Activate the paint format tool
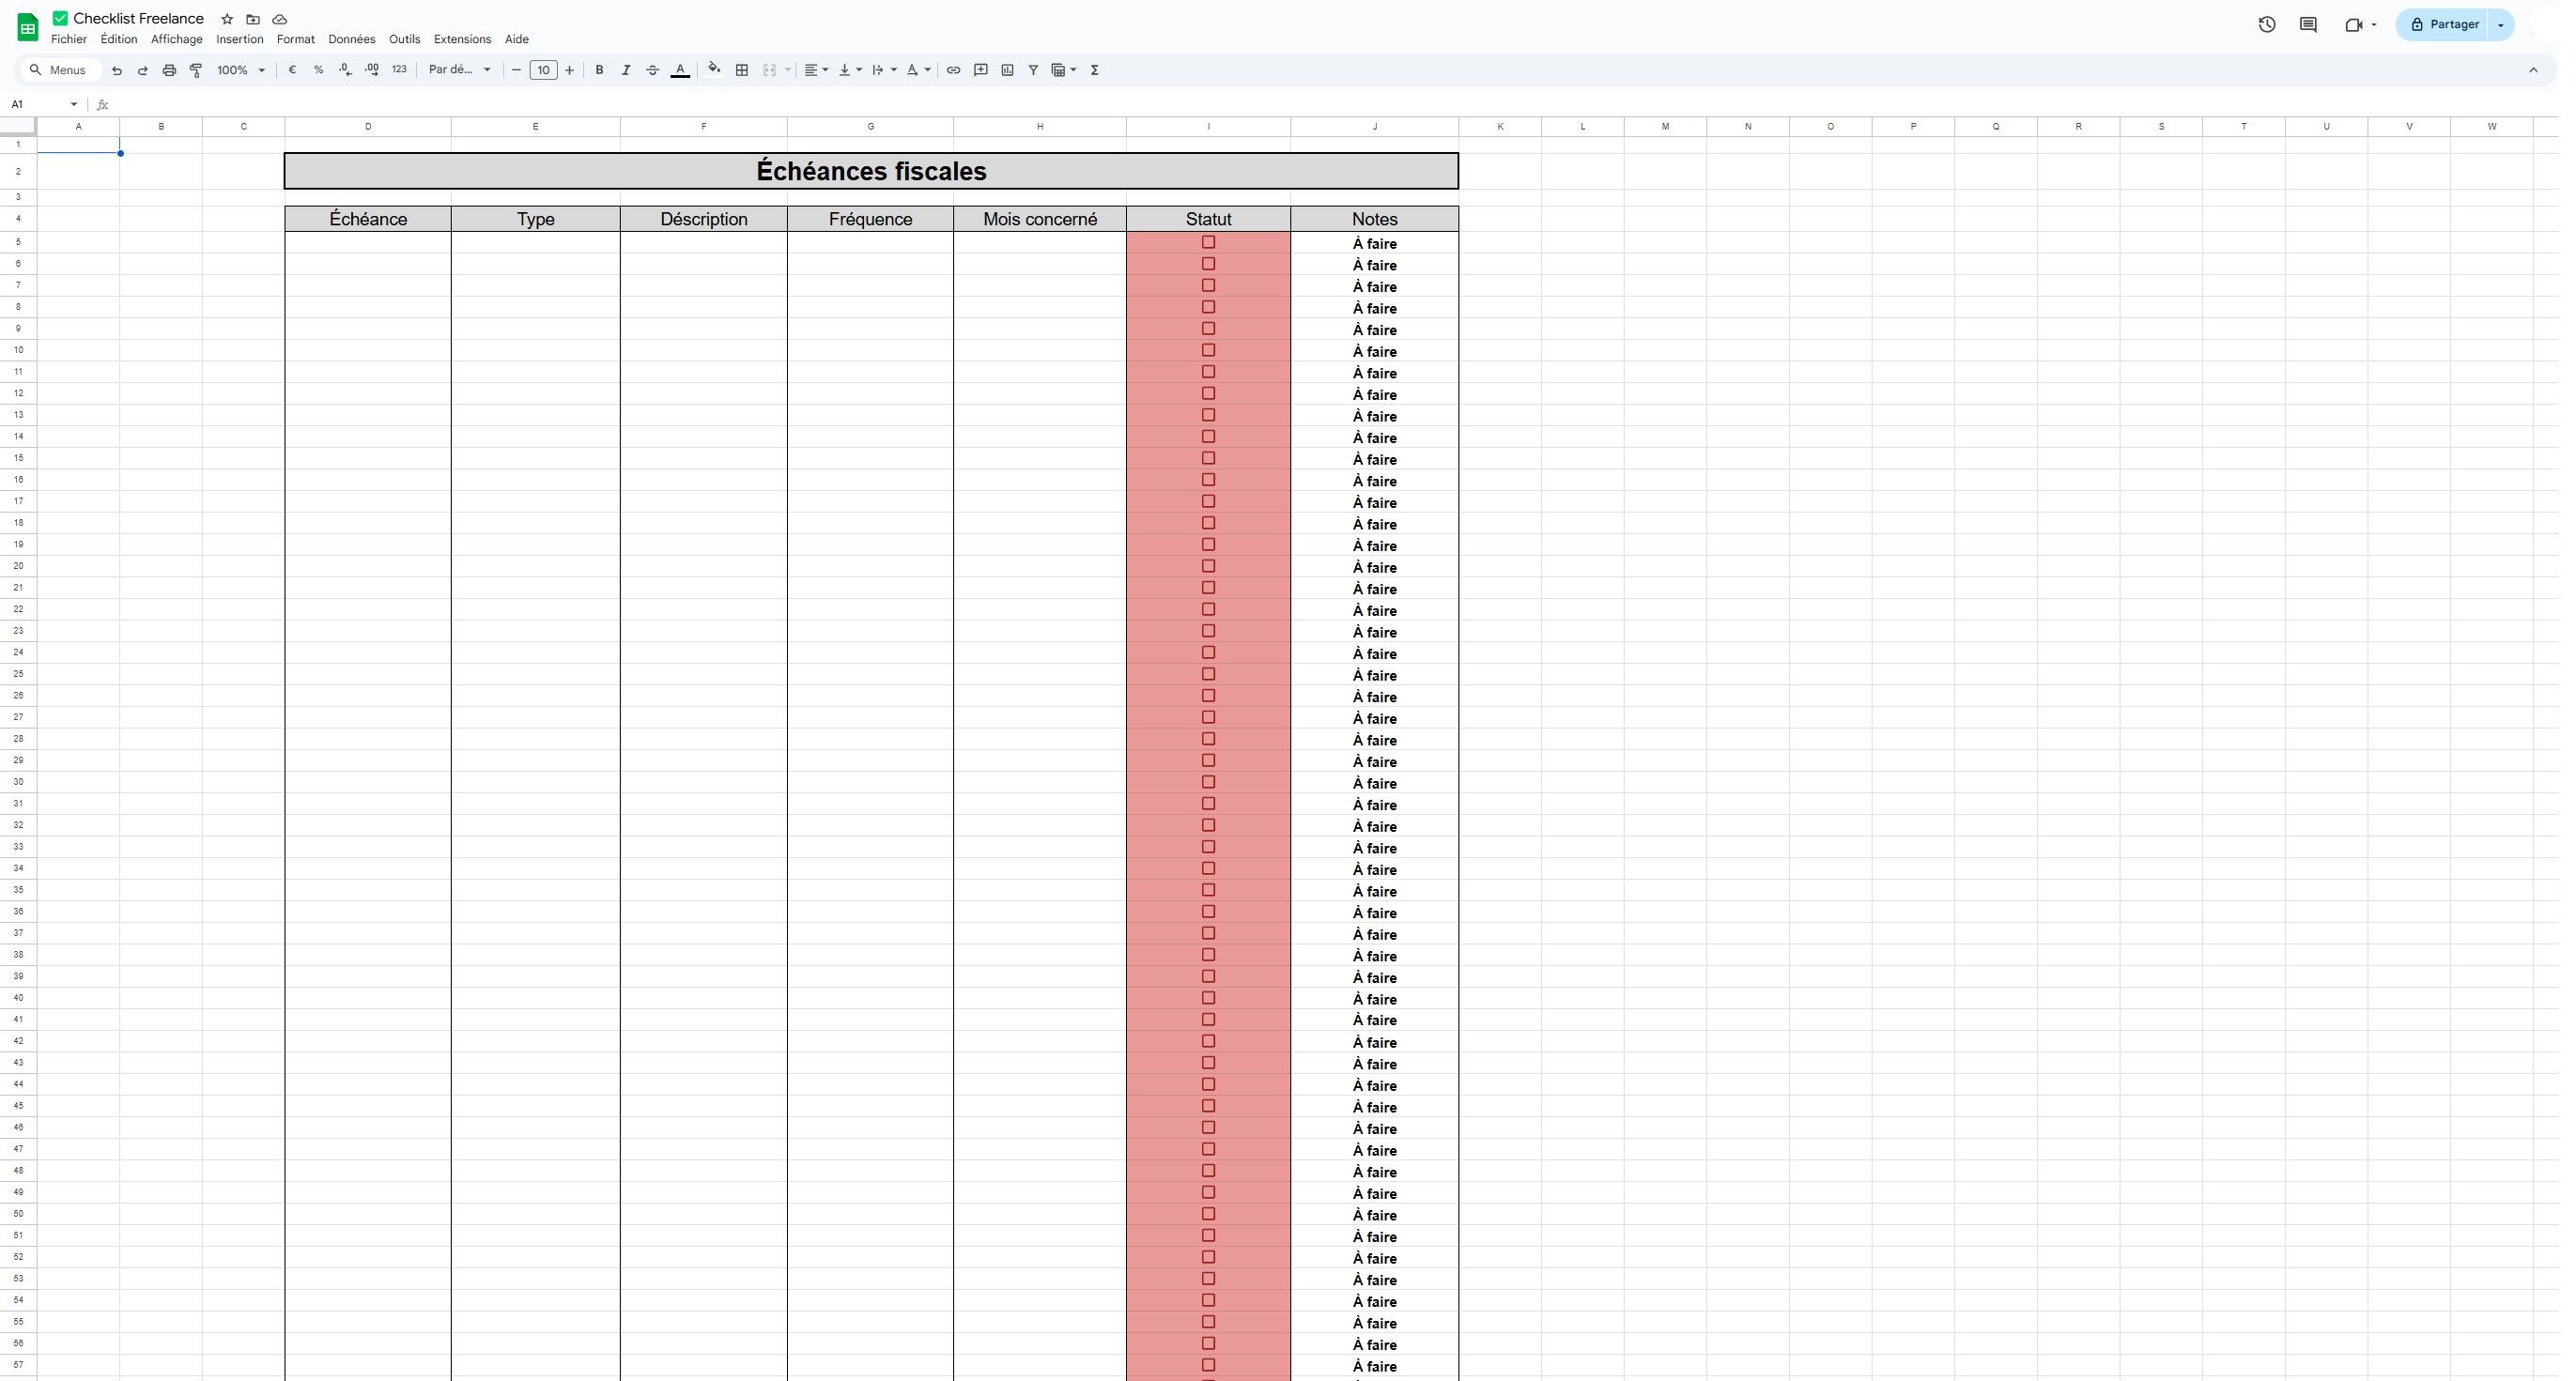The image size is (2576, 1381). tap(196, 70)
